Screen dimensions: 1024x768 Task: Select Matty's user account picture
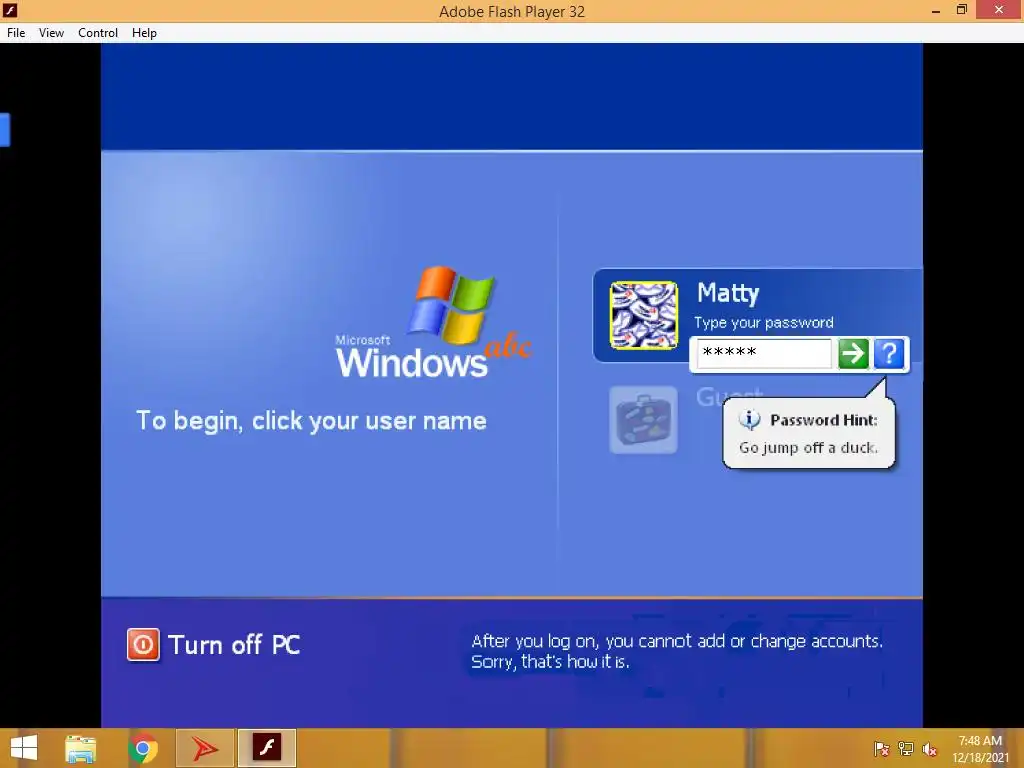click(643, 315)
